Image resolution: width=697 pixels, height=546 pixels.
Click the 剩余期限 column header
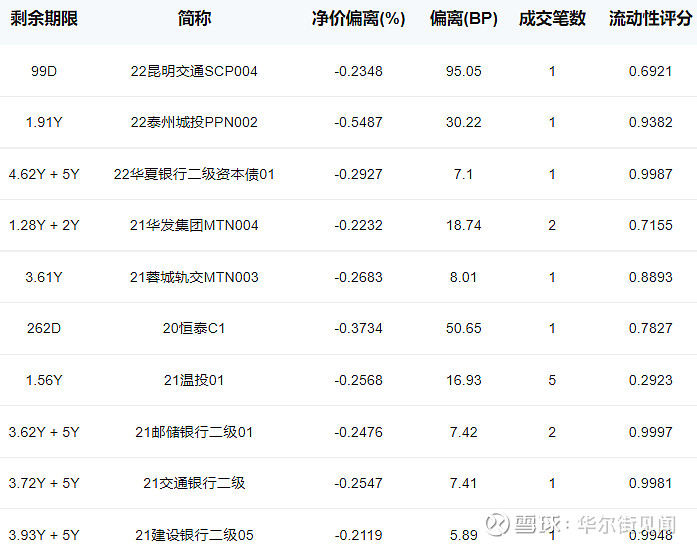pos(44,19)
